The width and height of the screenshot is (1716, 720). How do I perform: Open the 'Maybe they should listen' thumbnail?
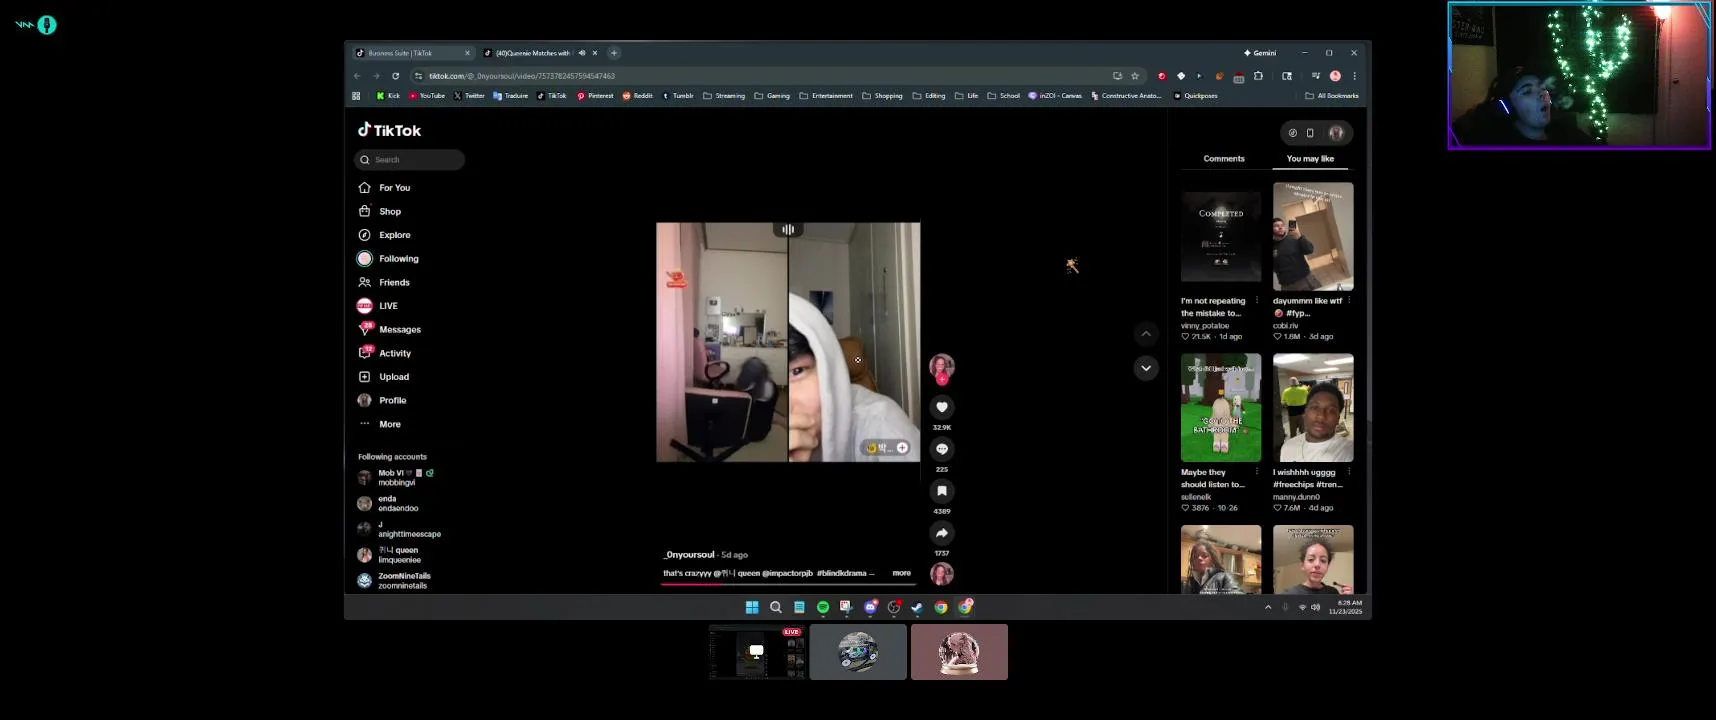click(1221, 408)
